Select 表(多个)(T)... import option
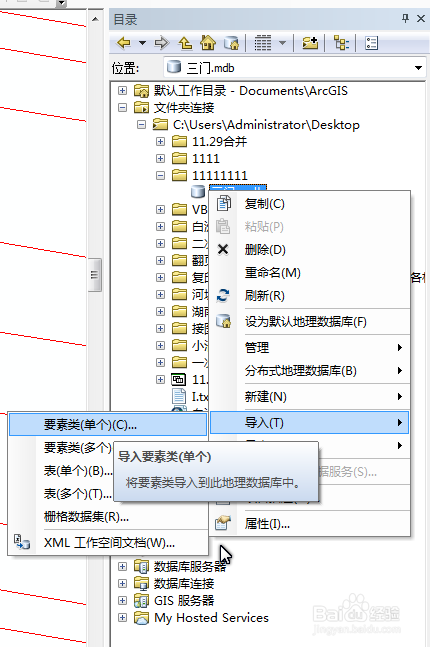The height and width of the screenshot is (647, 430). point(78,494)
